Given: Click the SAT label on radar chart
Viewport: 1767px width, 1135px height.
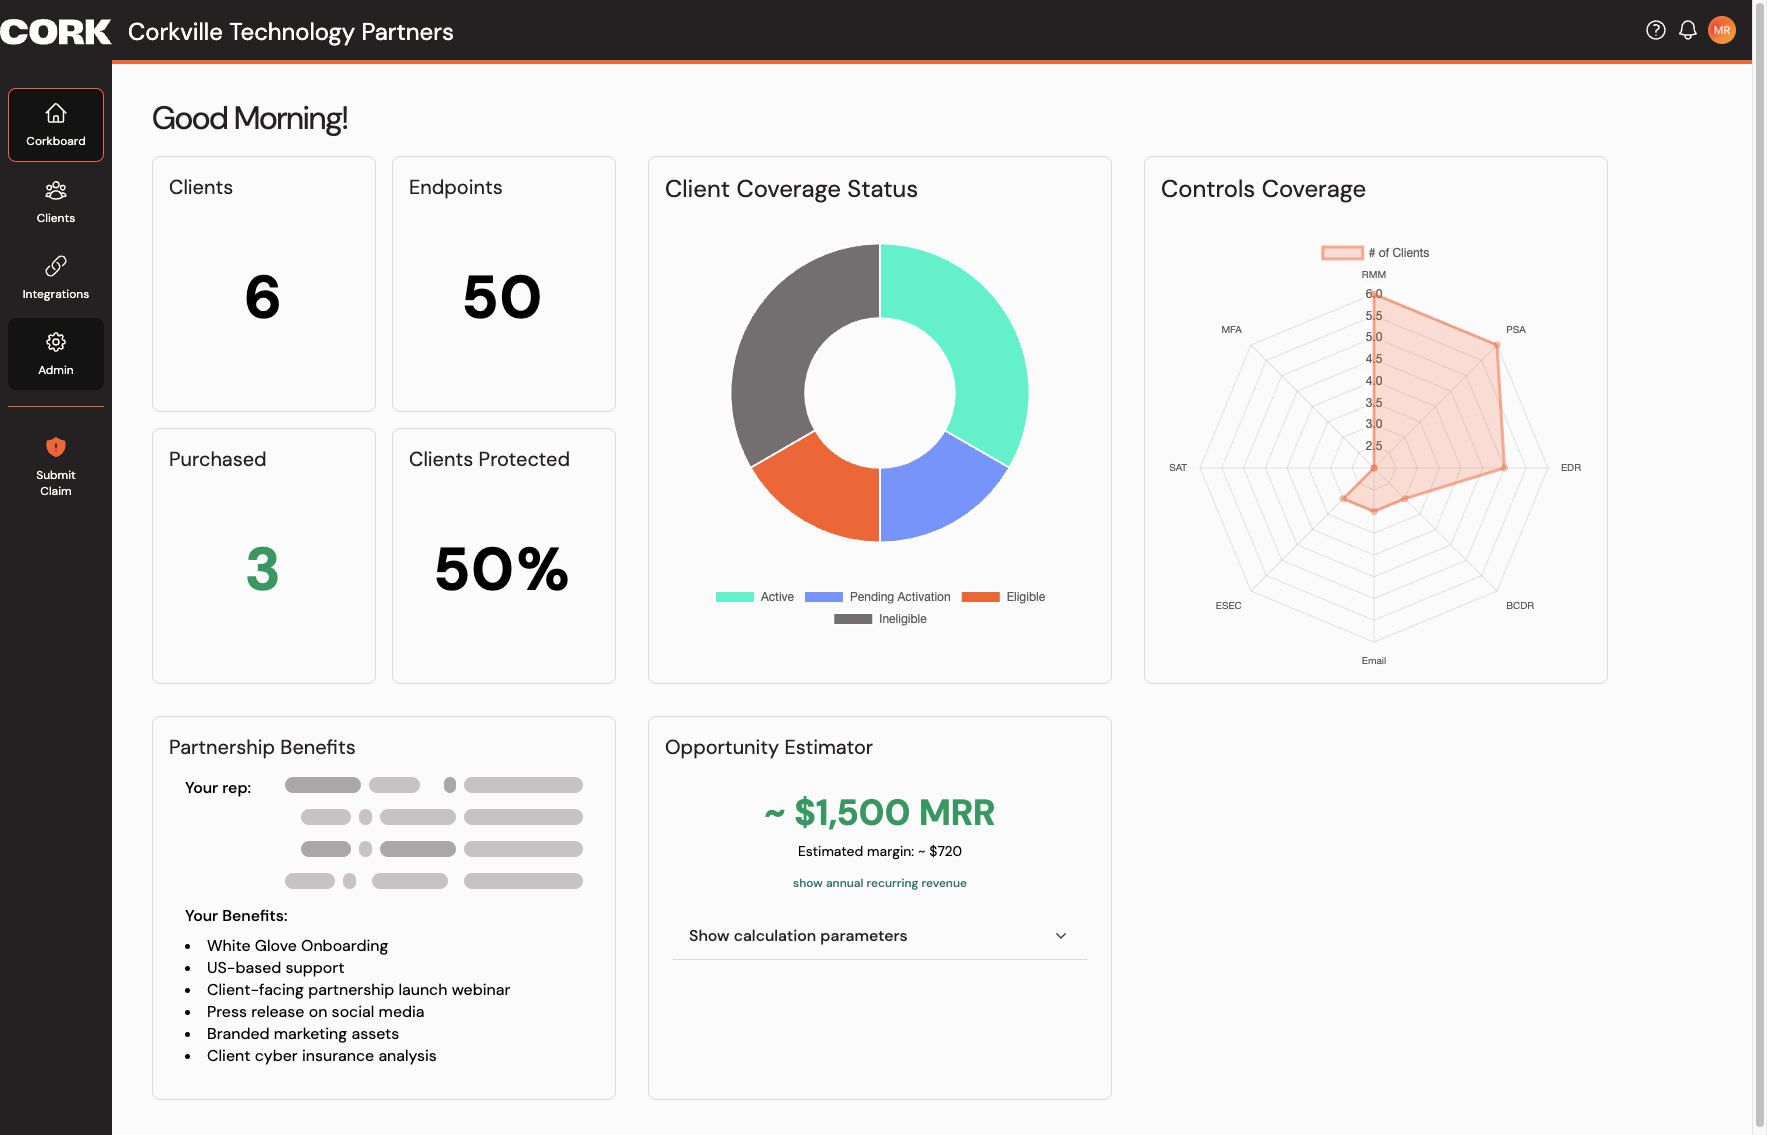Looking at the screenshot, I should click(1178, 468).
